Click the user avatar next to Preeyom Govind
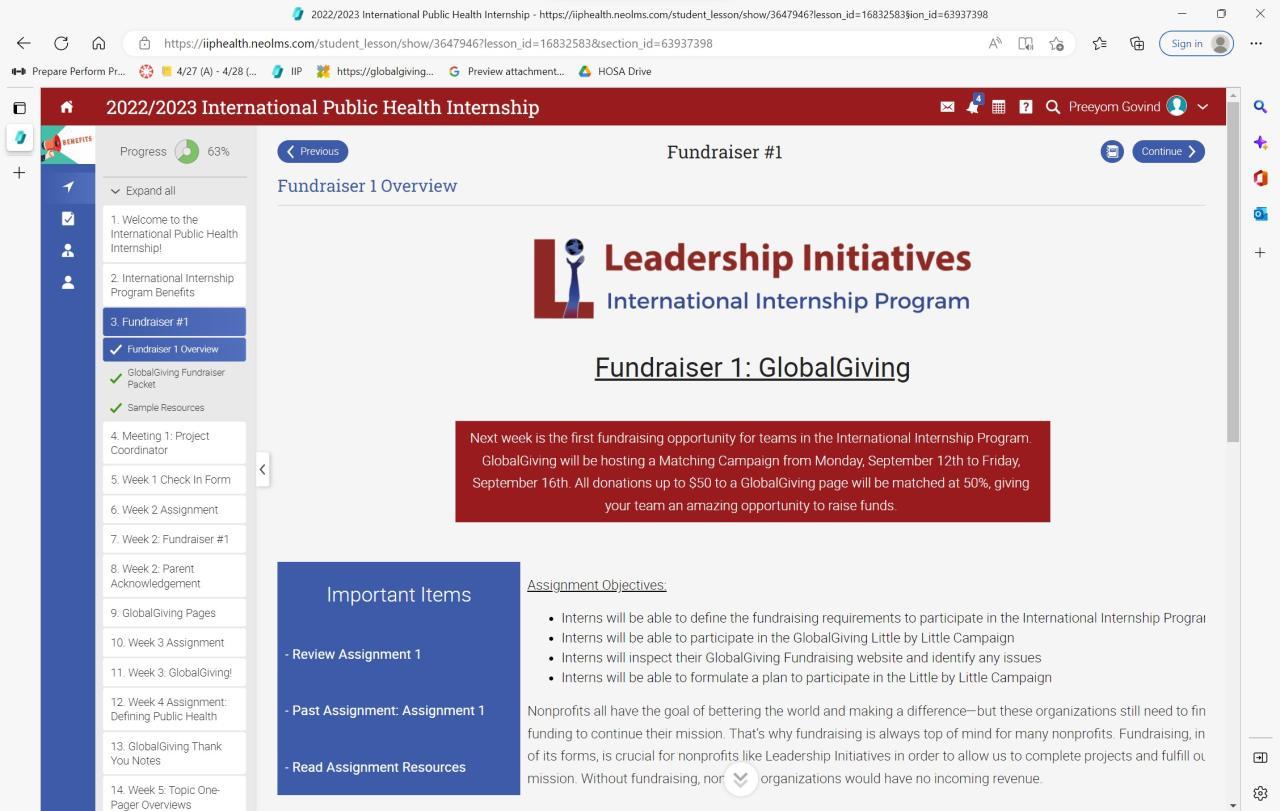This screenshot has height=811, width=1280. tap(1177, 106)
